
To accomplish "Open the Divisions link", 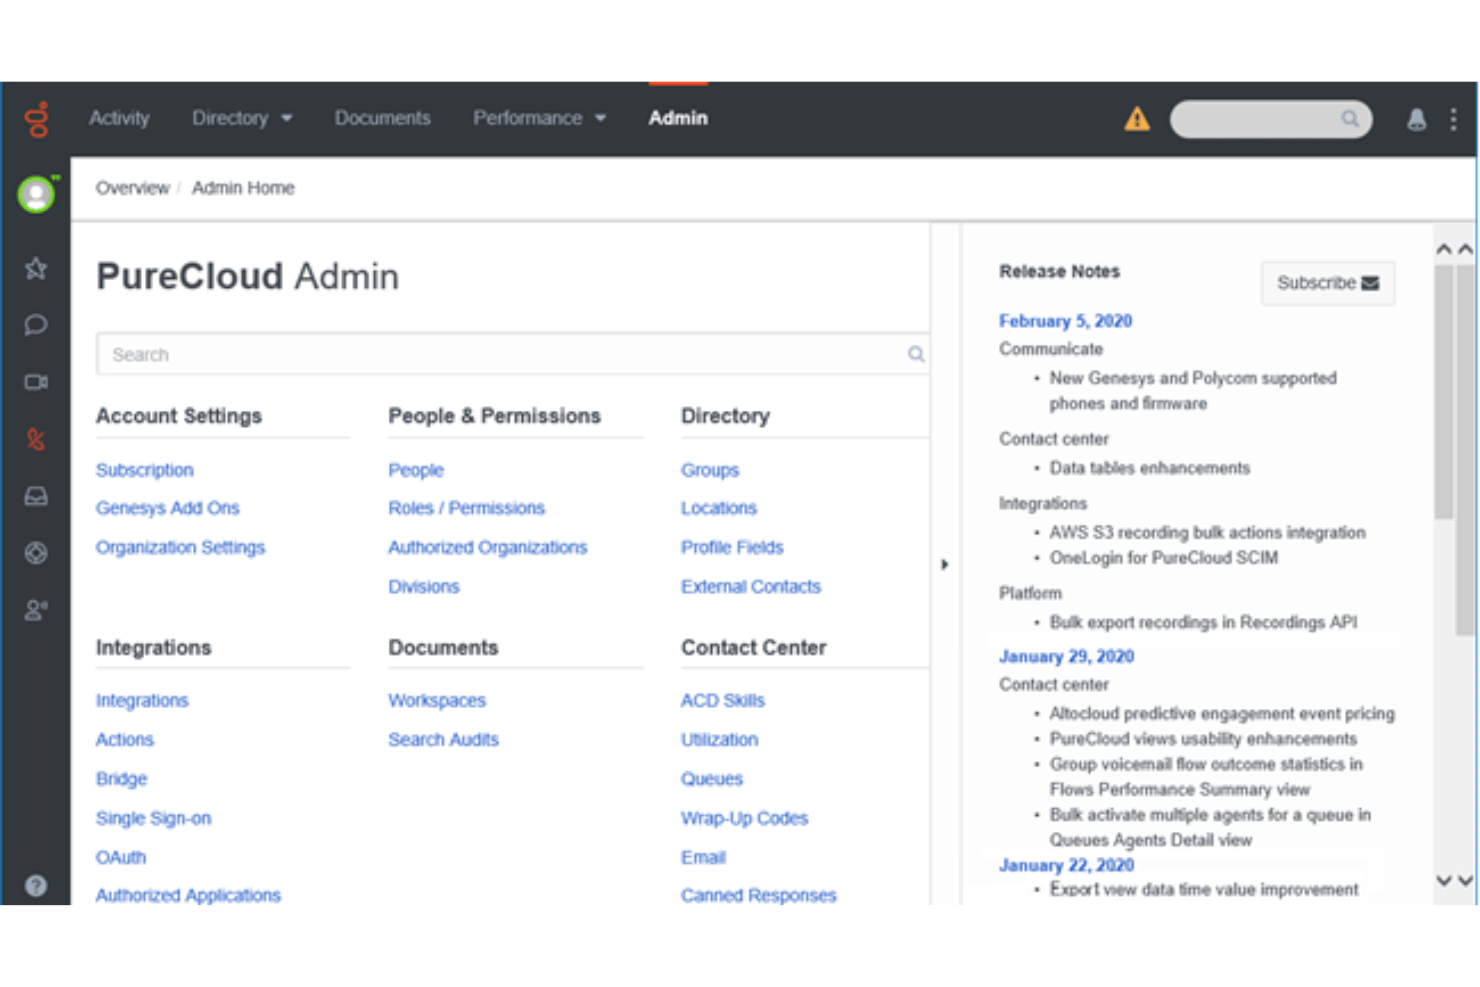I will click(x=424, y=586).
